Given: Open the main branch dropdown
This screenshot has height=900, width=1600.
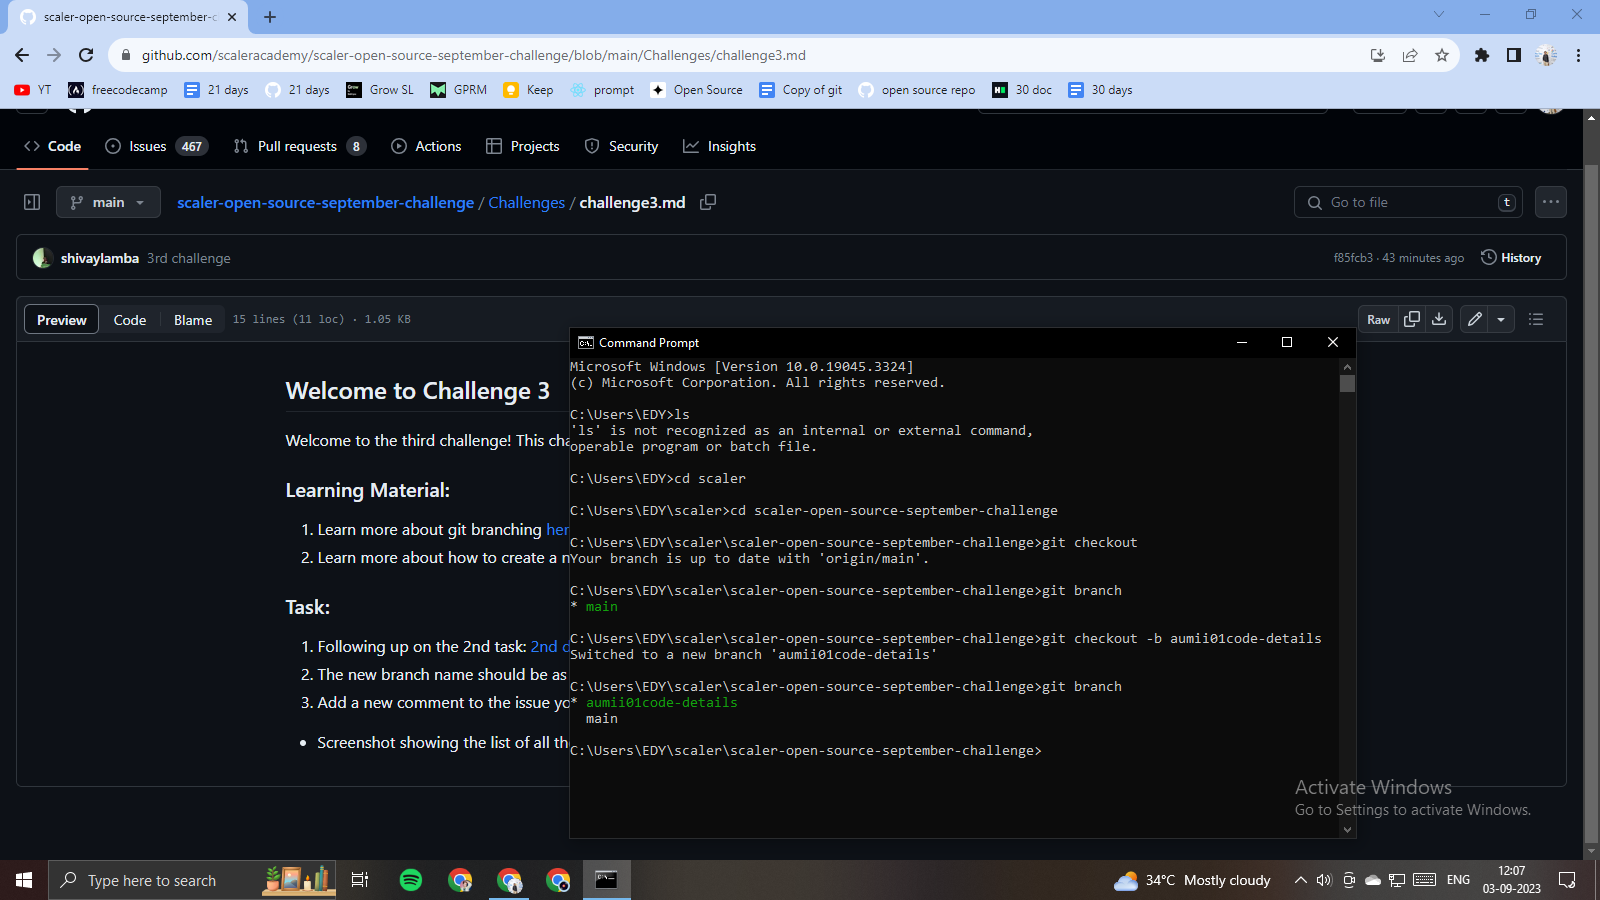Looking at the screenshot, I should point(108,201).
